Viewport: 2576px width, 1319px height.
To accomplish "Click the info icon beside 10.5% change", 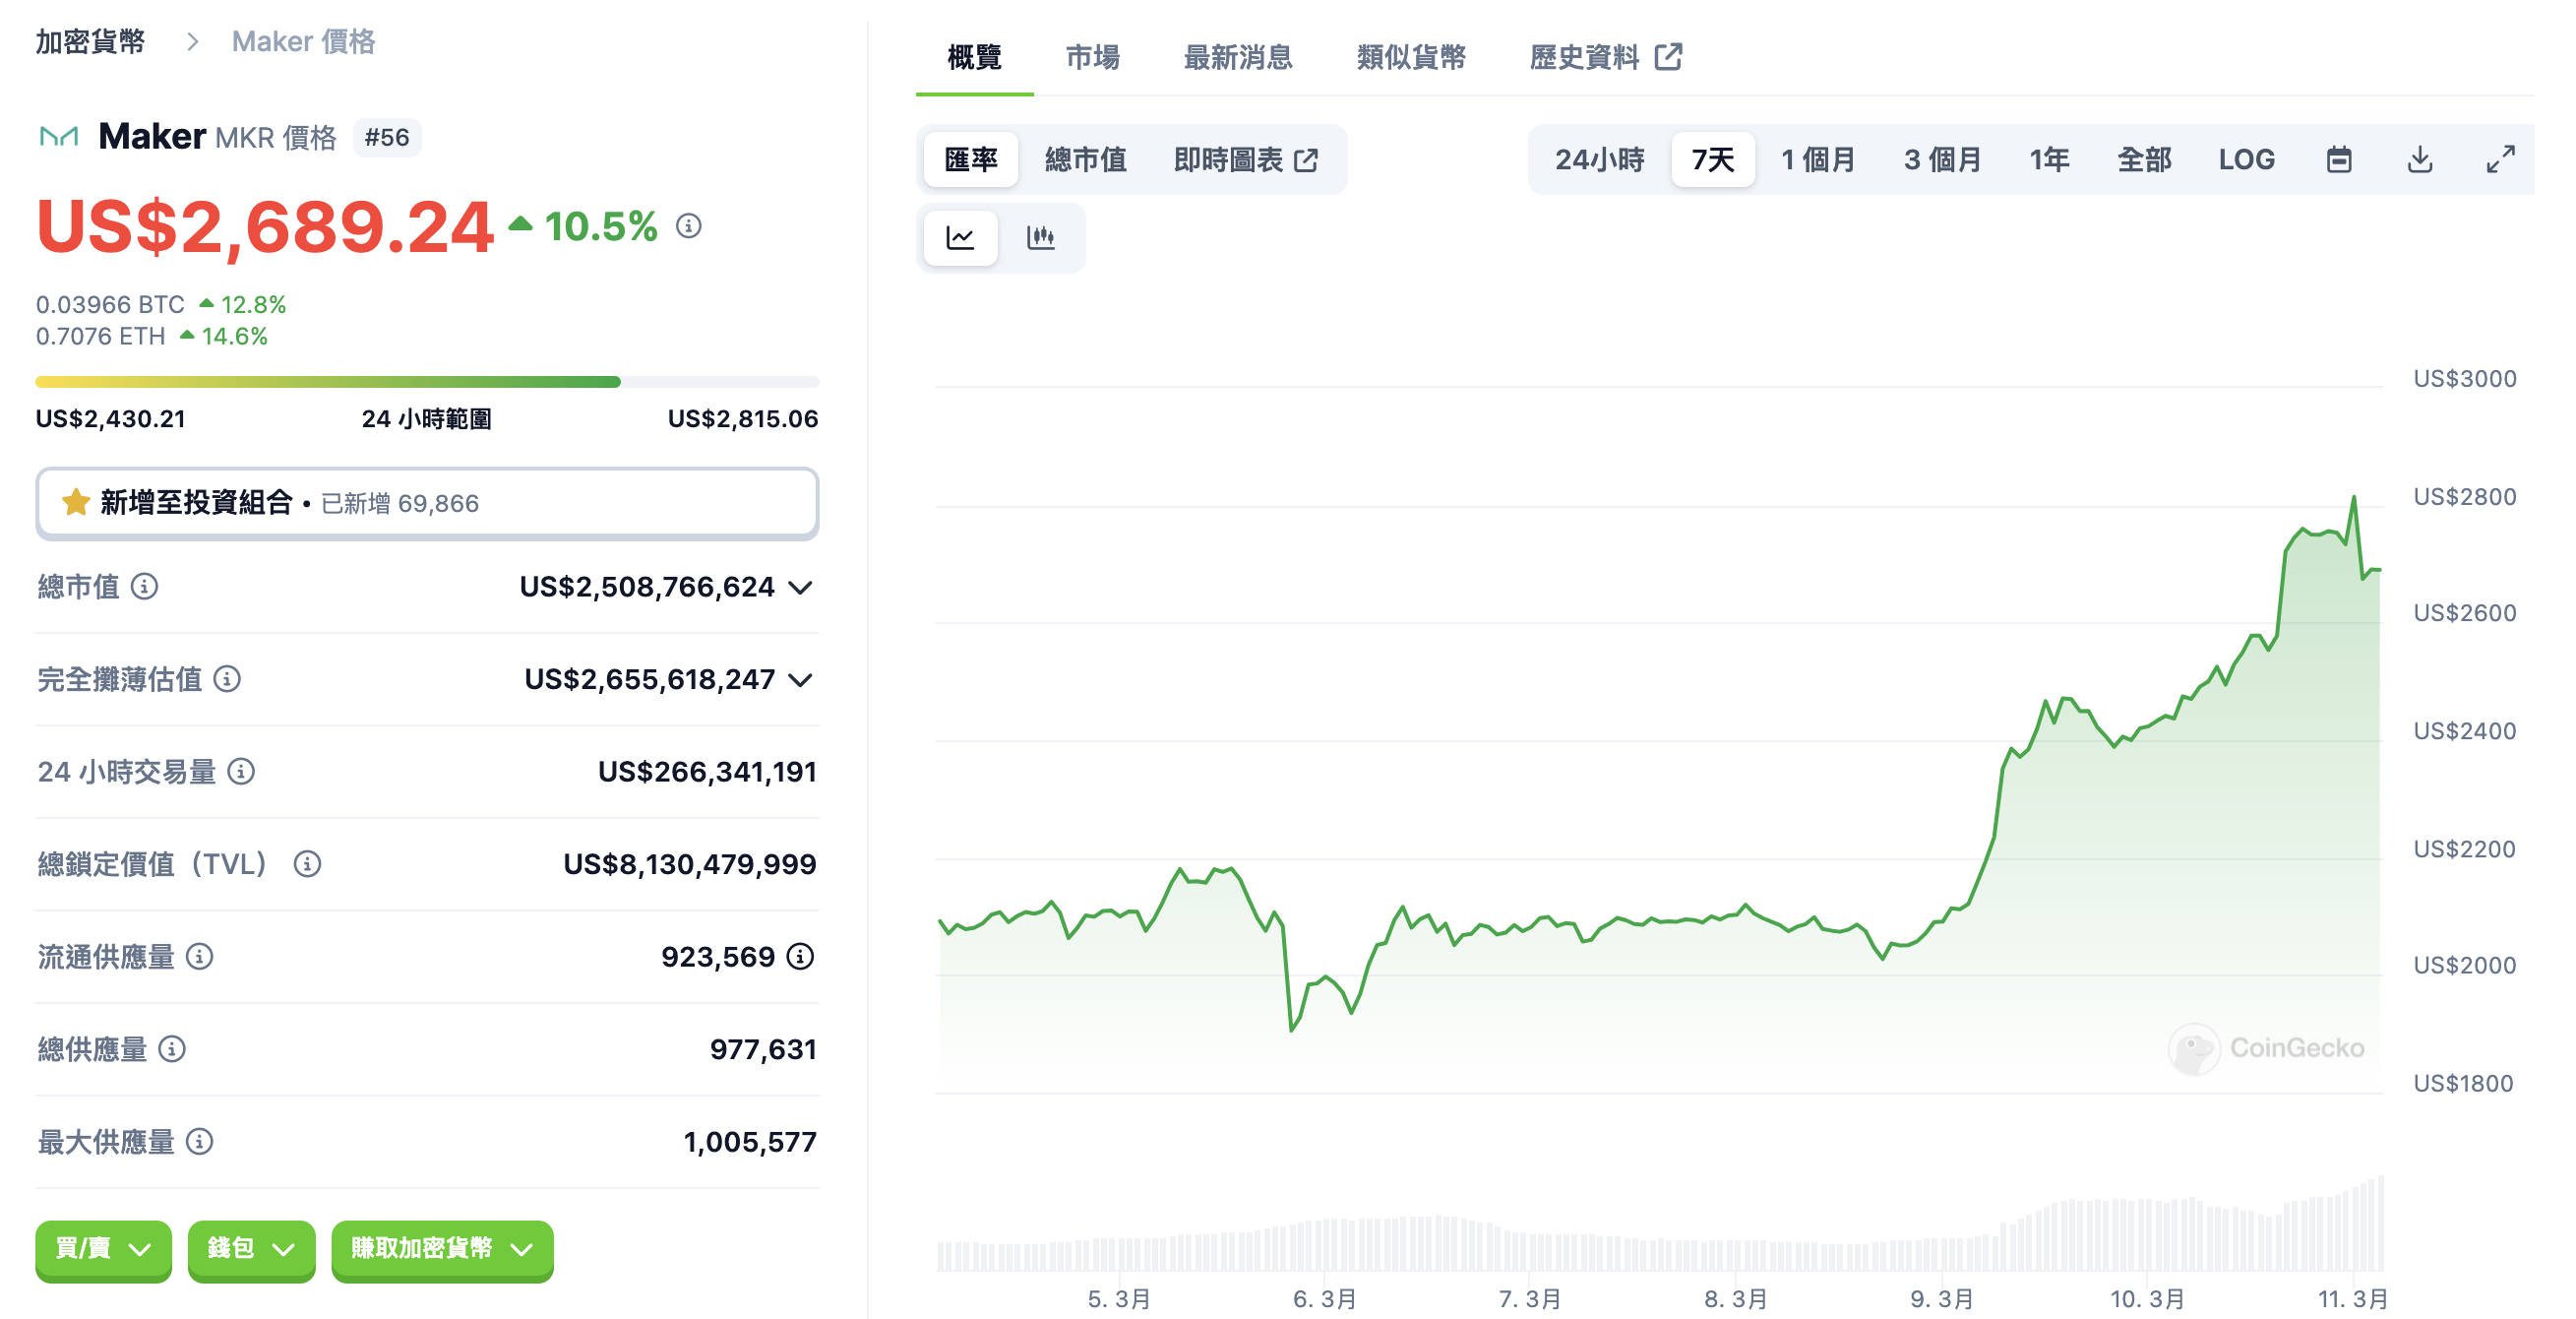I will [x=688, y=226].
